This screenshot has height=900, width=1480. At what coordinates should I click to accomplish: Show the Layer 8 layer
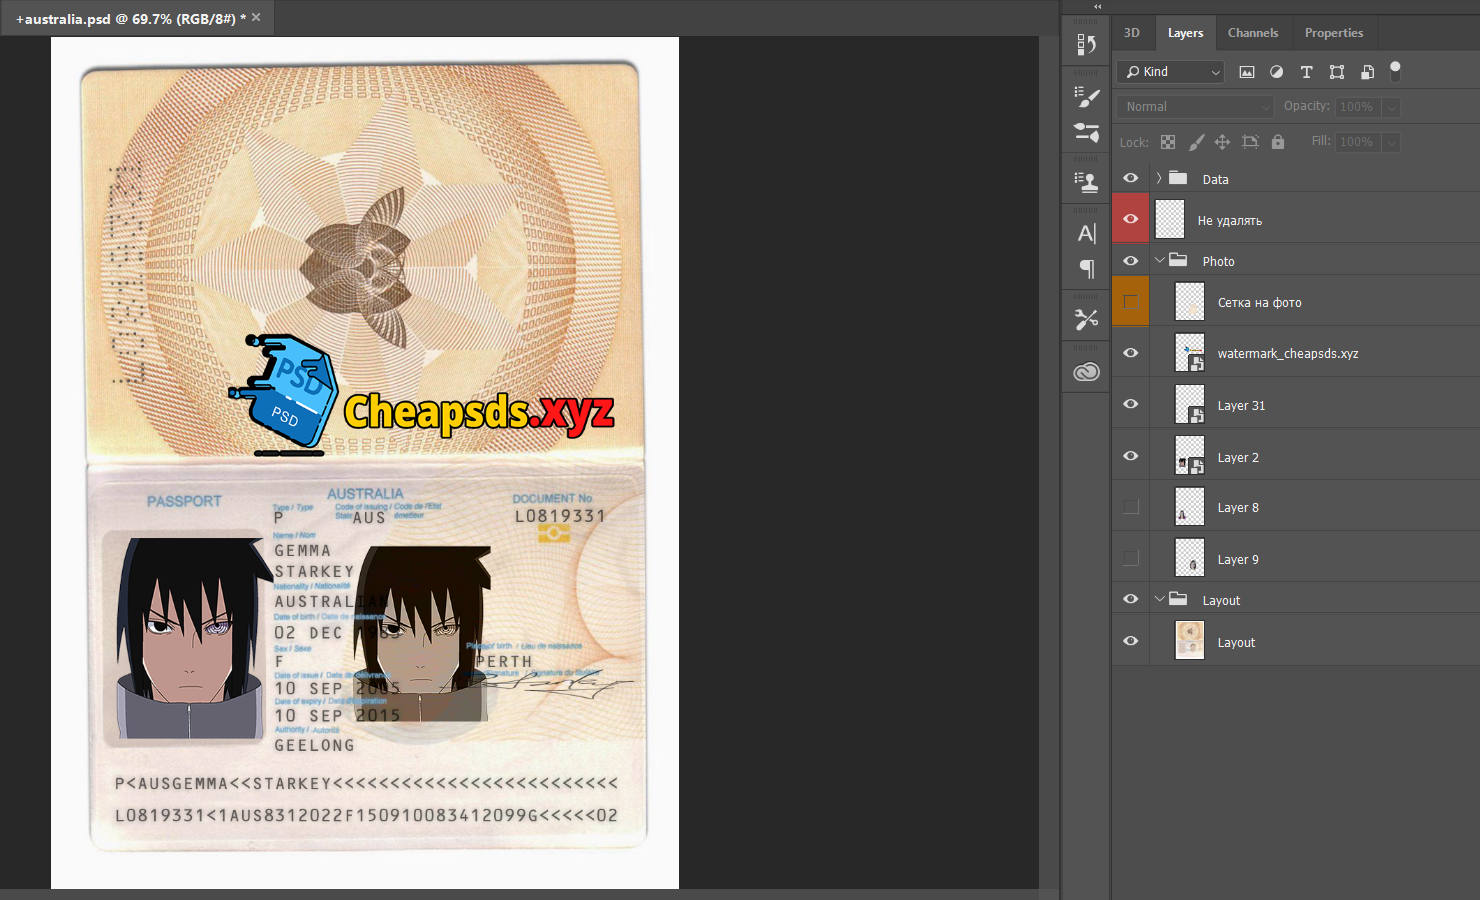pyautogui.click(x=1131, y=507)
